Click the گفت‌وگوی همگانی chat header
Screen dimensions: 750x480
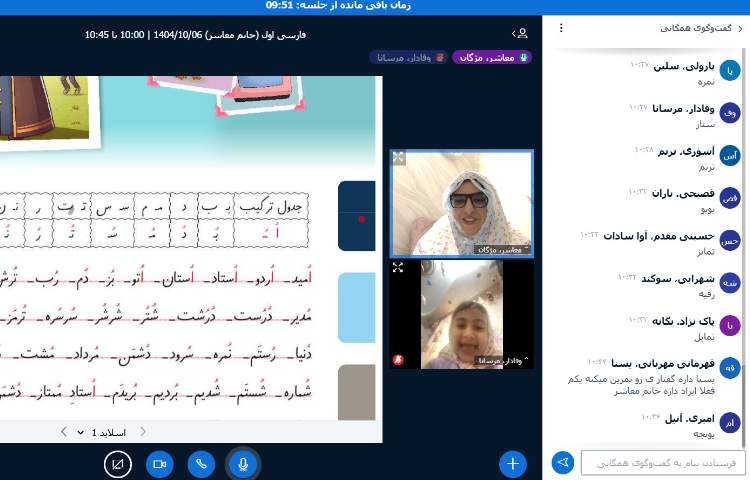point(696,28)
